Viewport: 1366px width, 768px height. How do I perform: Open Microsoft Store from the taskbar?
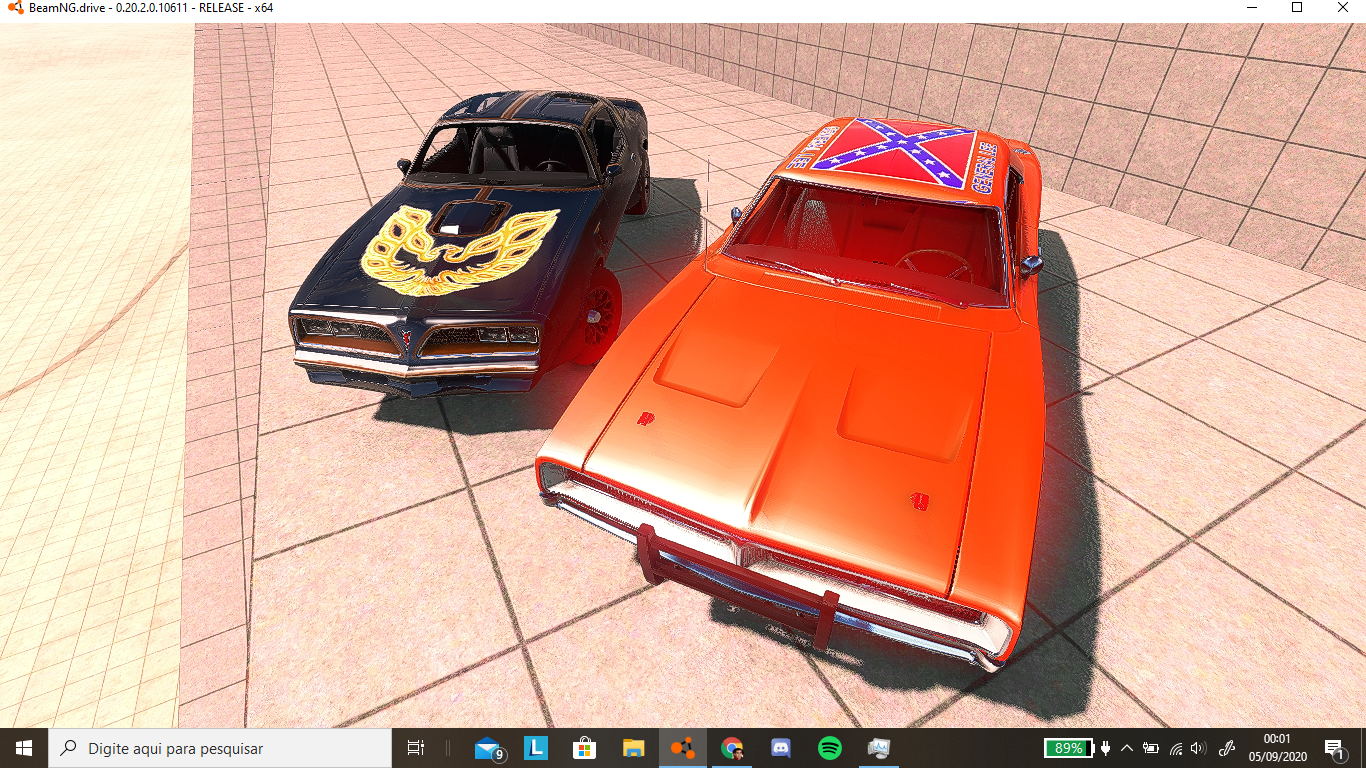coord(585,747)
